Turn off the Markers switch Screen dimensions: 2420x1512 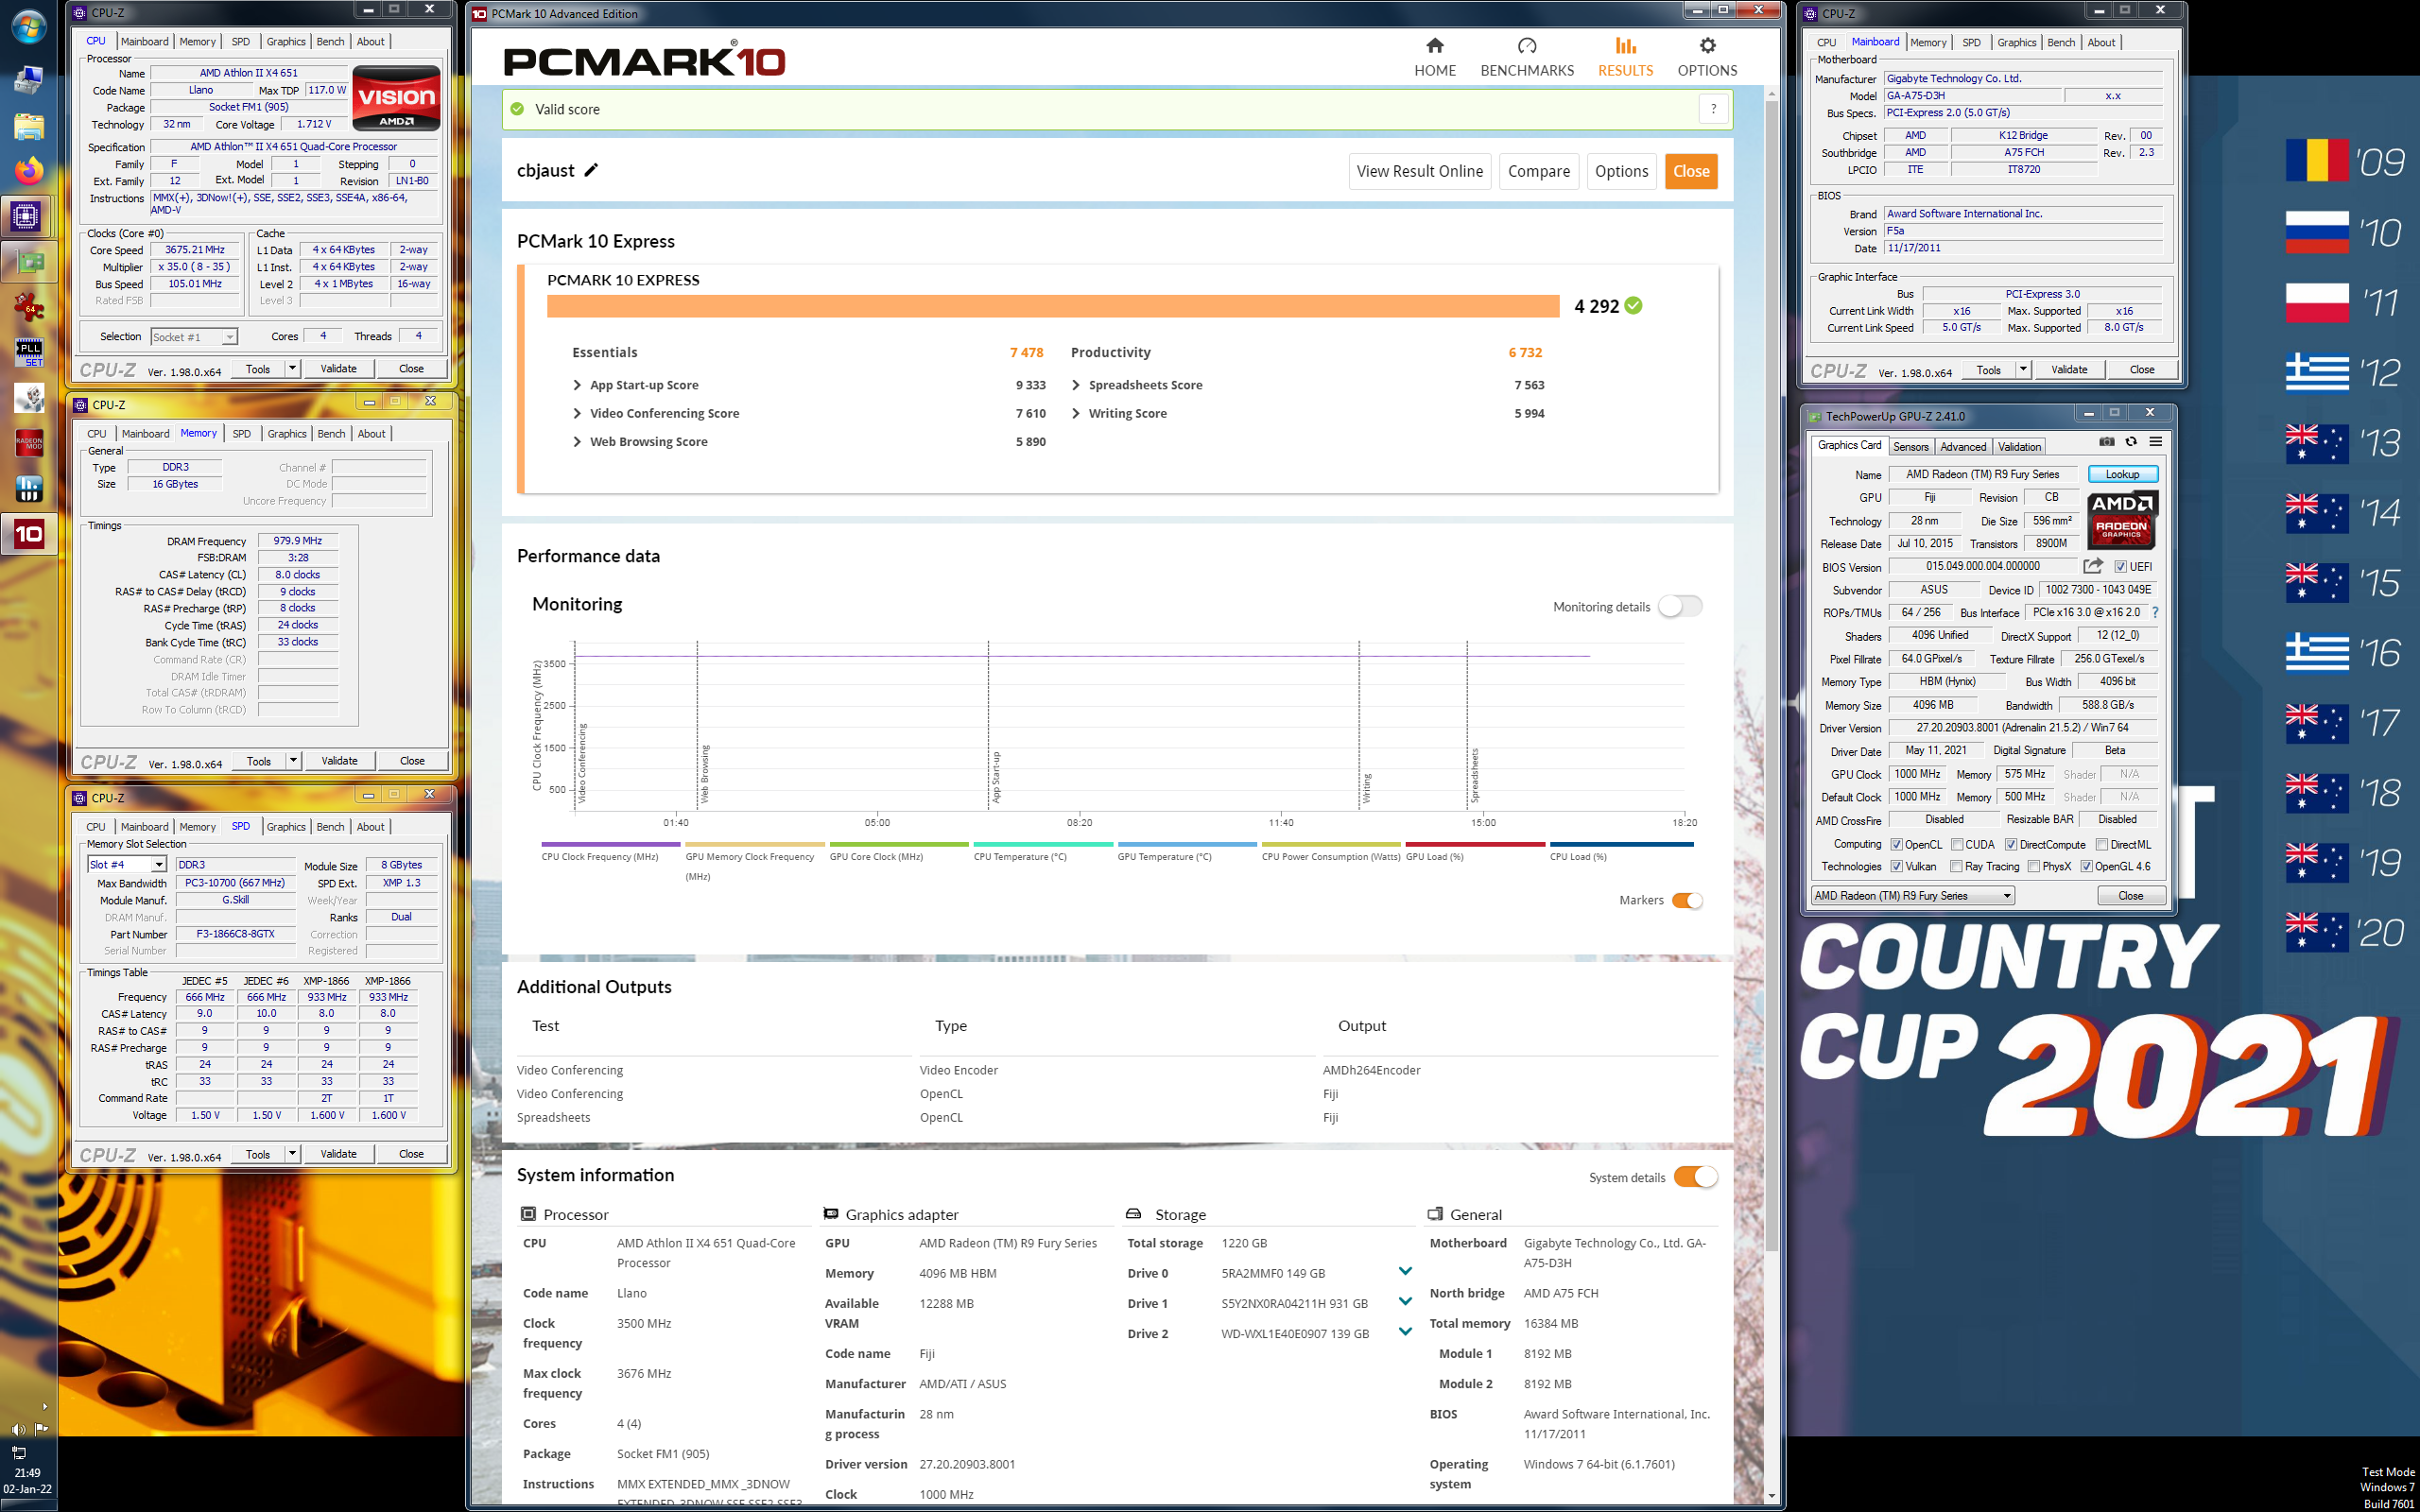pos(1687,900)
